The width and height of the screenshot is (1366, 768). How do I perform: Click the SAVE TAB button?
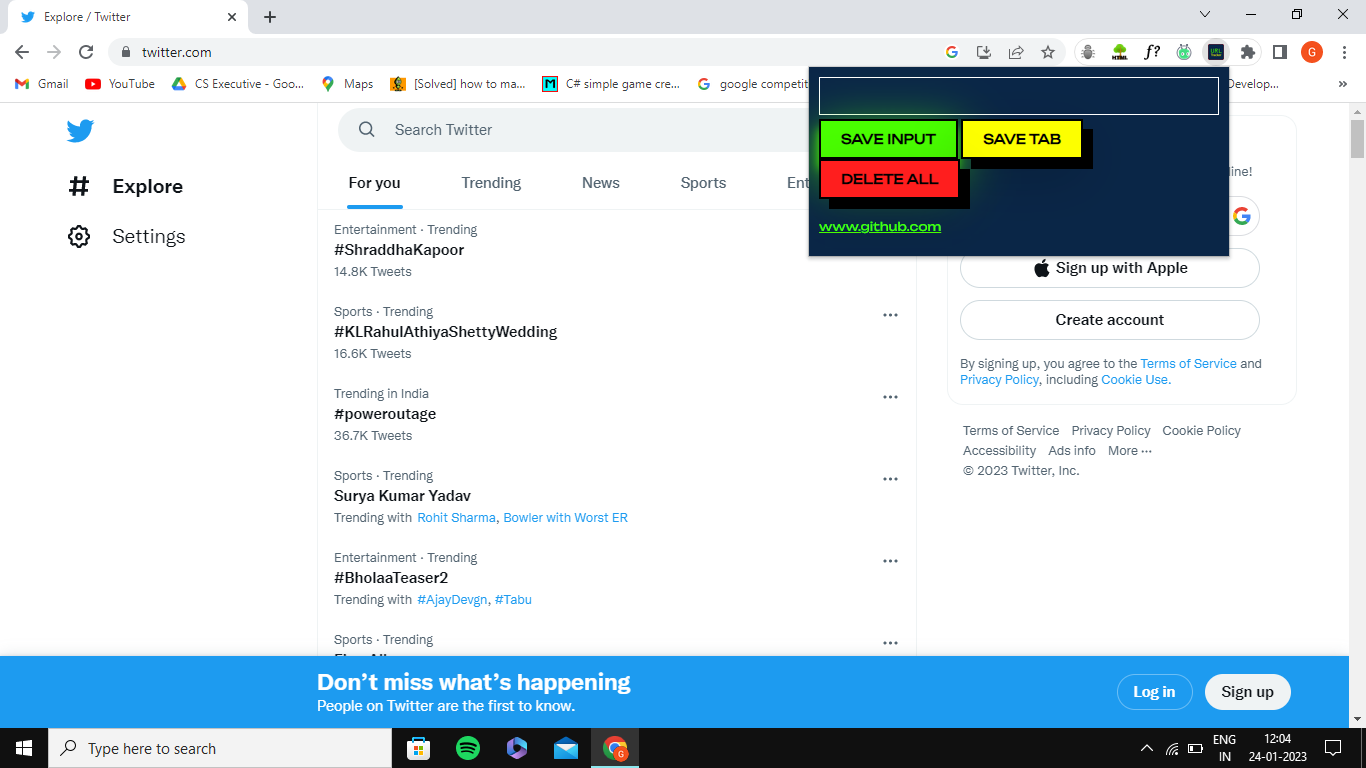click(x=1021, y=139)
